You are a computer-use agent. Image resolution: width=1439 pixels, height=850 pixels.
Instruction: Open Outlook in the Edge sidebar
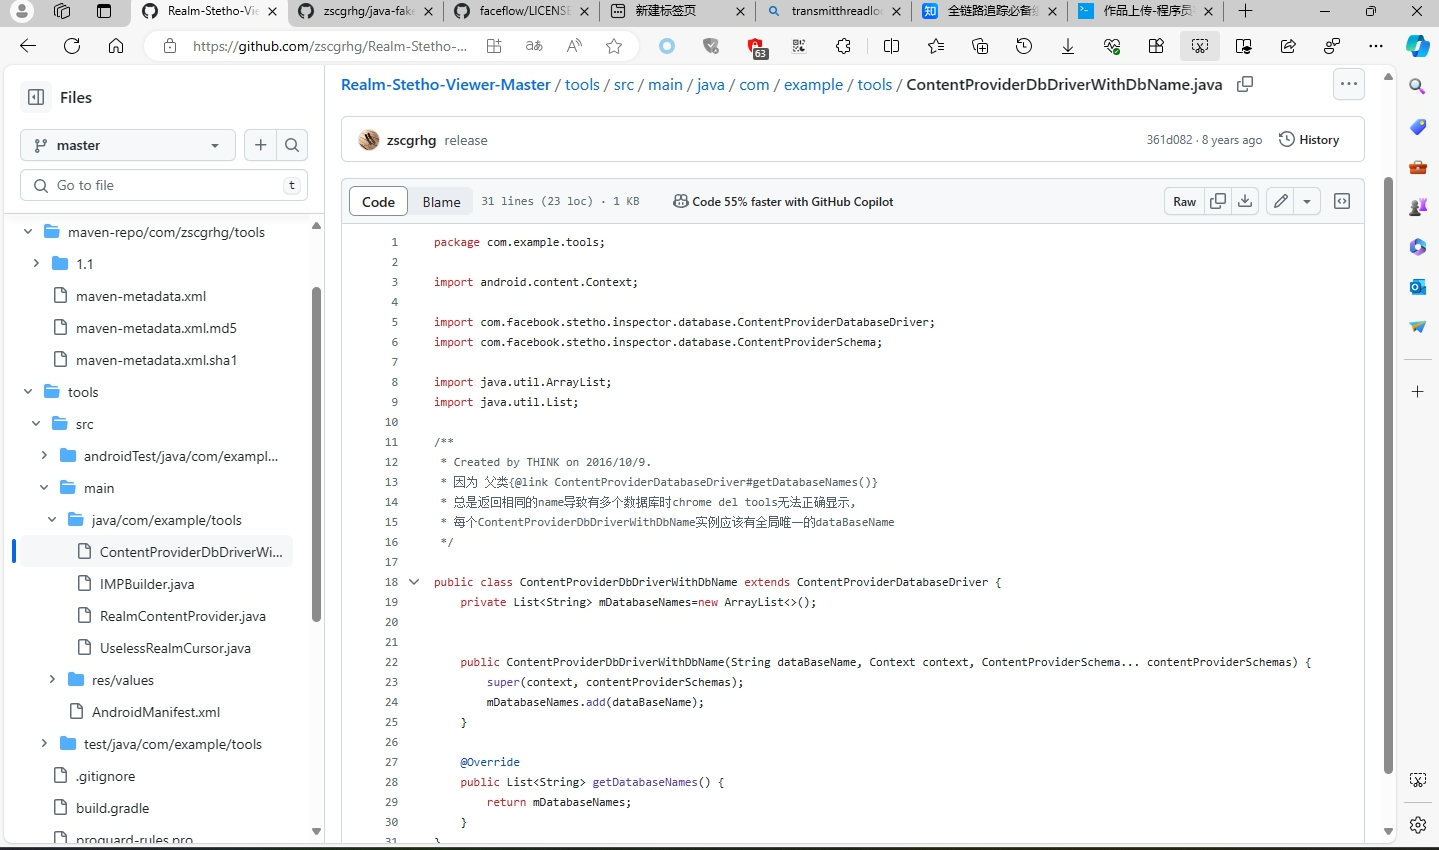(1418, 287)
